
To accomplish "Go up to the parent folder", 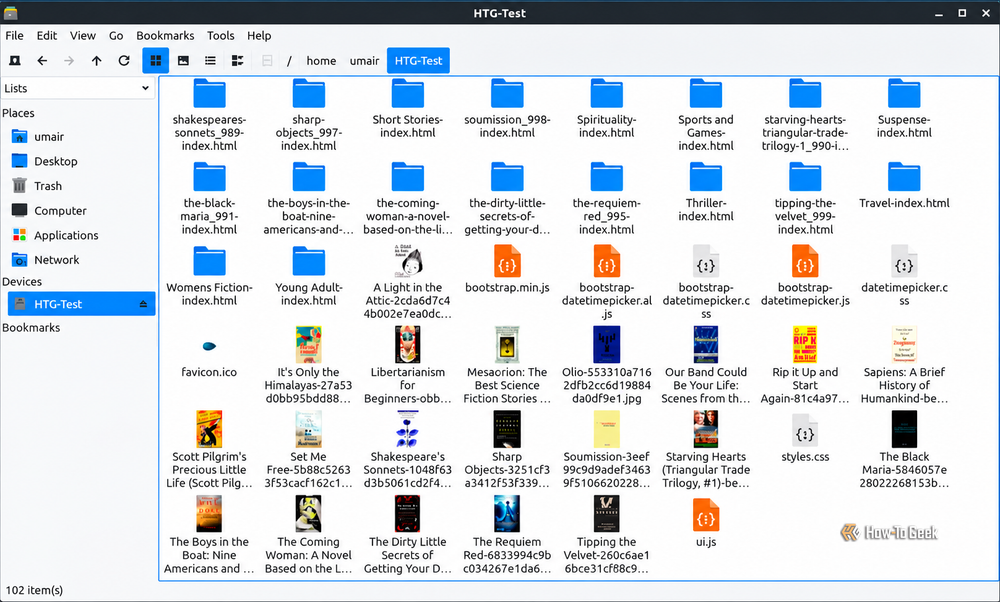I will coord(96,61).
